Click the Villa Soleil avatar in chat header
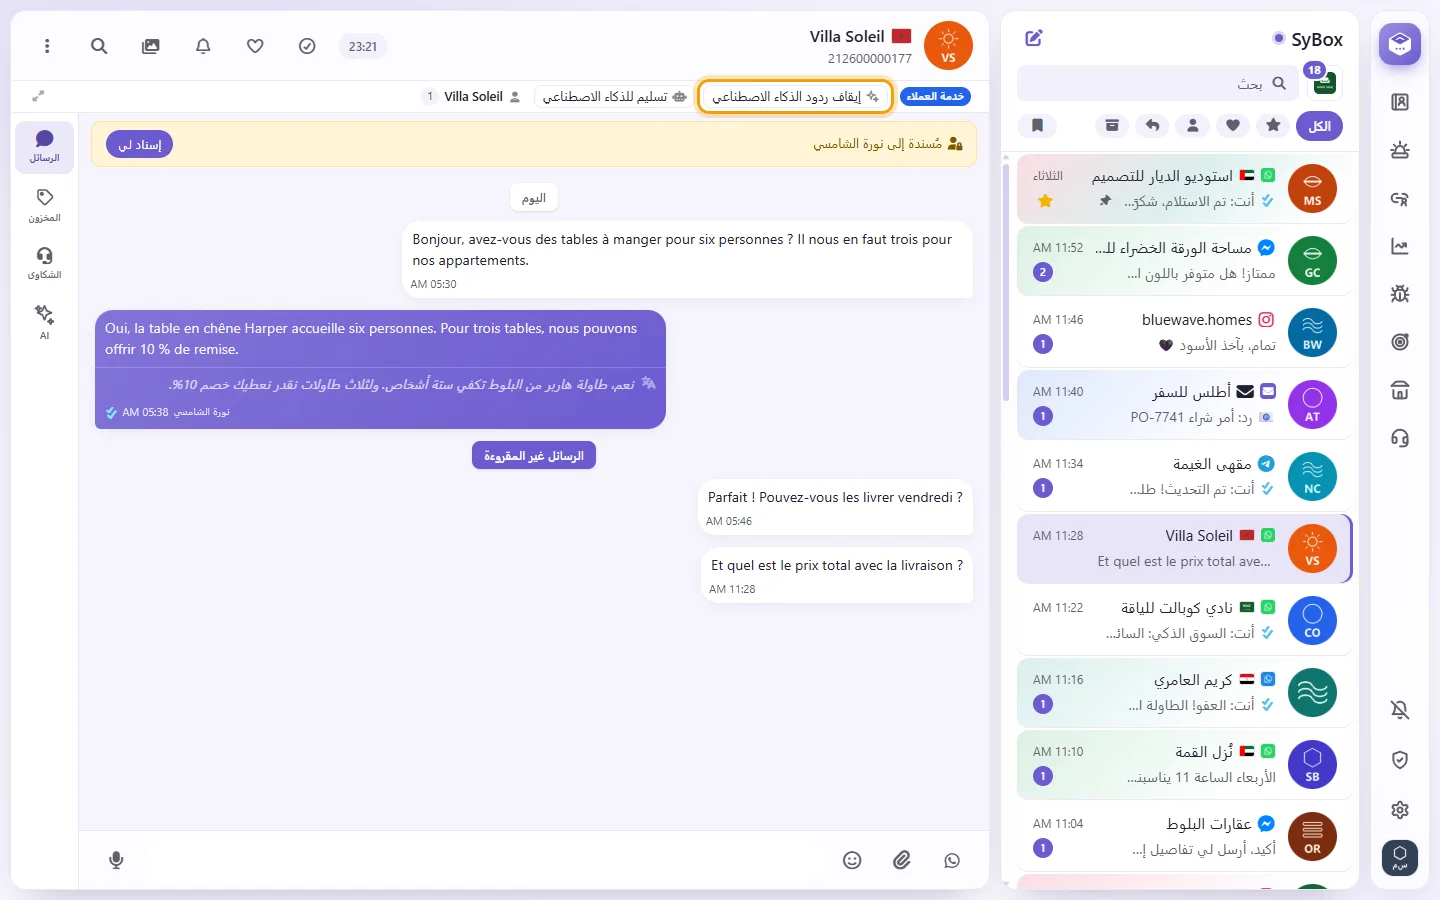1440x900 pixels. click(948, 46)
